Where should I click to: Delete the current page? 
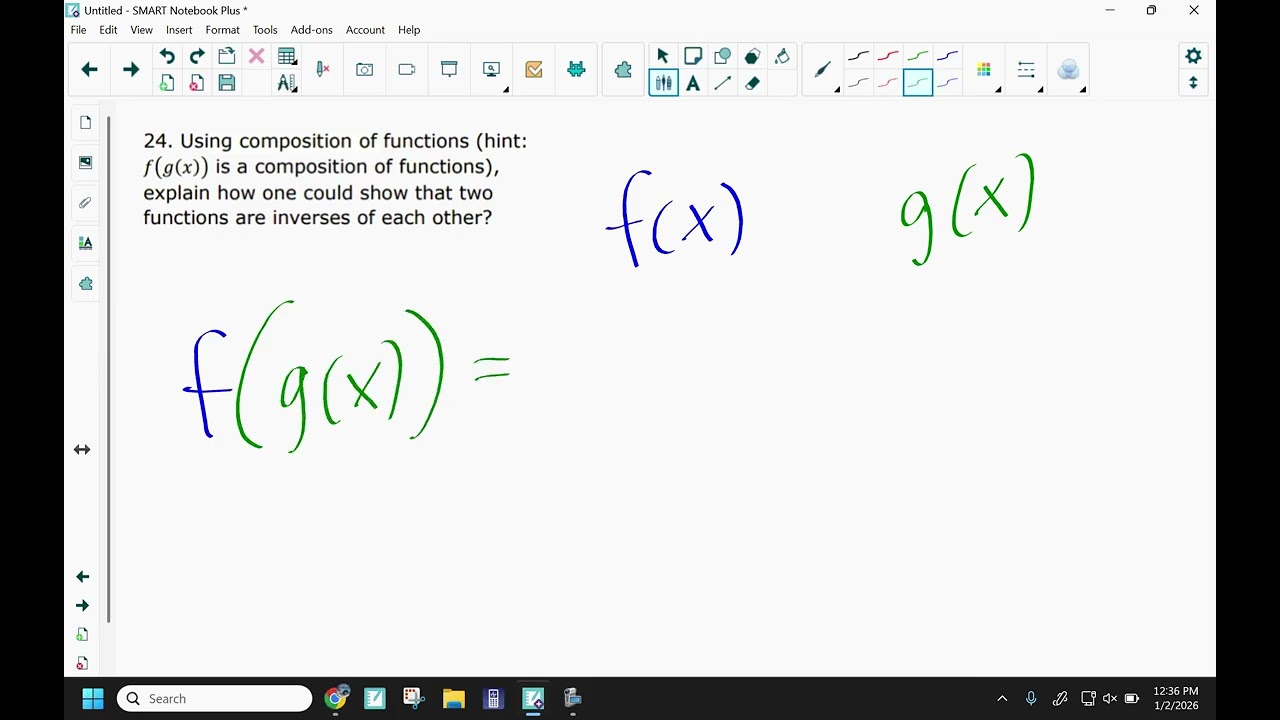(x=197, y=83)
